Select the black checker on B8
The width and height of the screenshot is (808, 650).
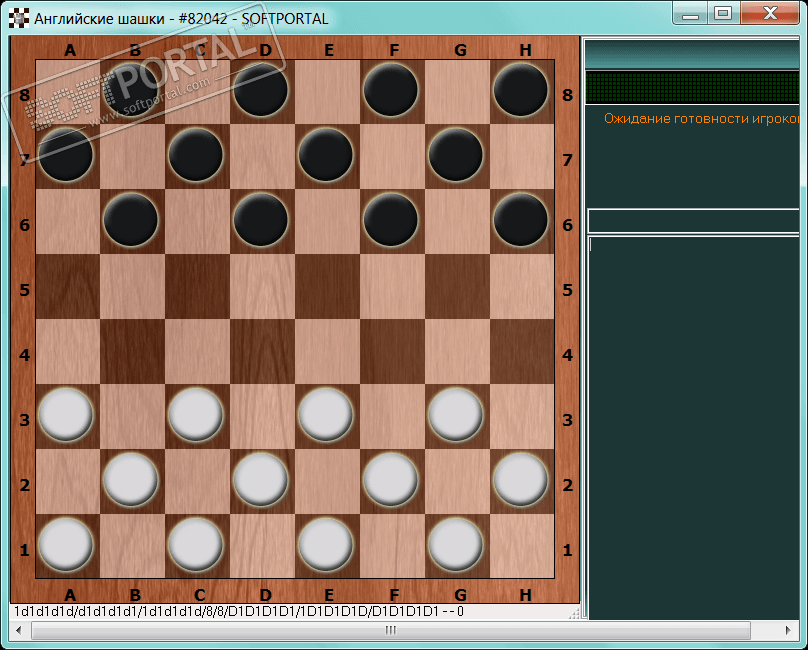131,90
